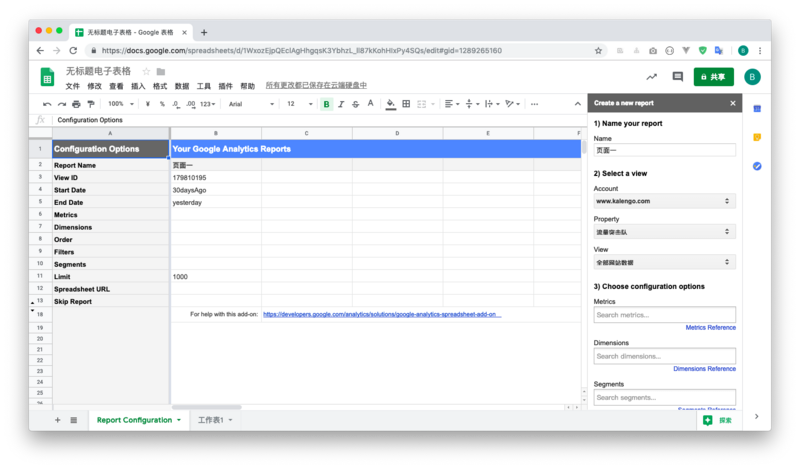Open the 插入 menu
800x469 pixels.
pos(138,86)
